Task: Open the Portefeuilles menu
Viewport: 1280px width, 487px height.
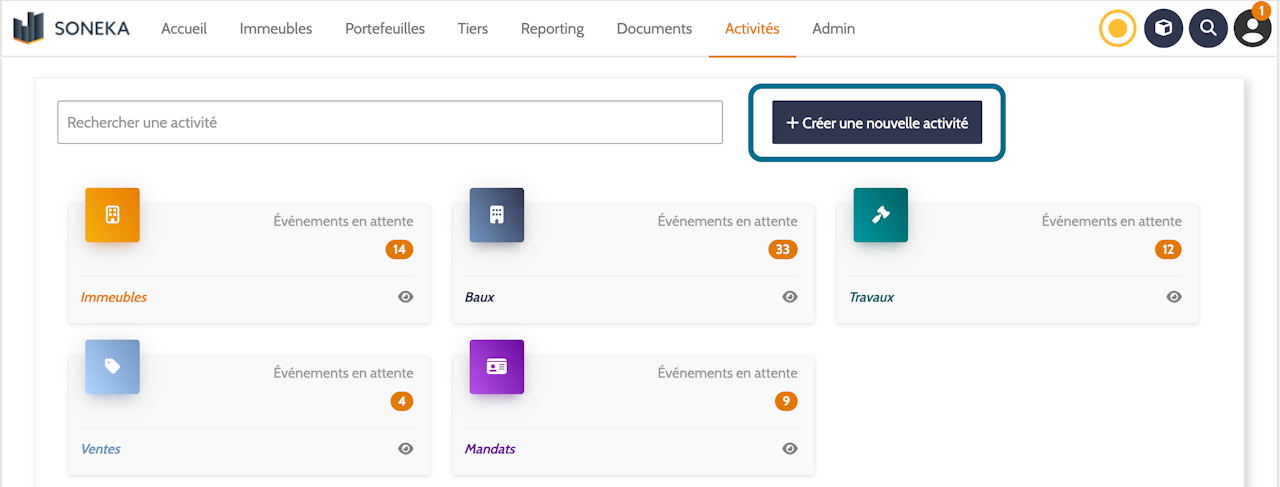Action: [x=385, y=29]
